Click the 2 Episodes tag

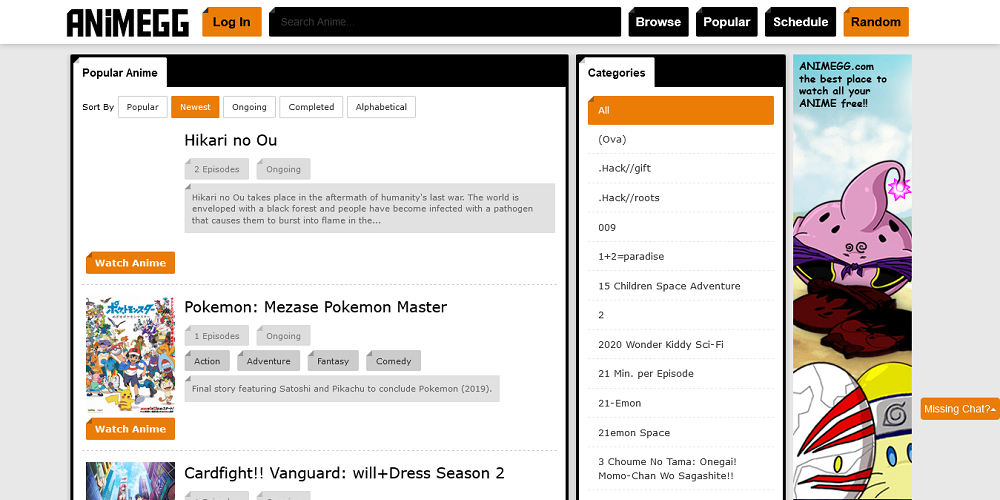point(217,169)
